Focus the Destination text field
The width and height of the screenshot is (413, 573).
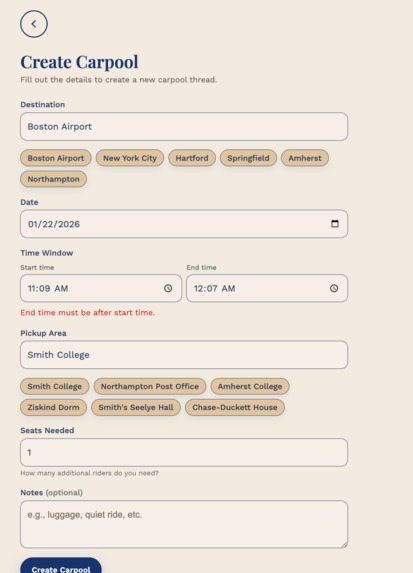pyautogui.click(x=184, y=126)
